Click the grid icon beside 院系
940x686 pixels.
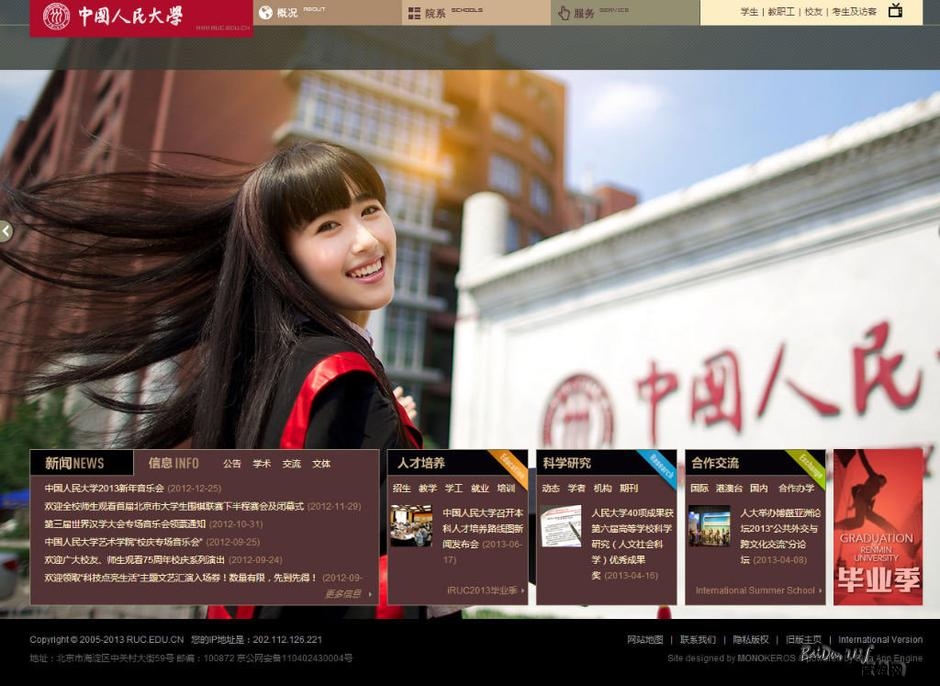pyautogui.click(x=413, y=13)
